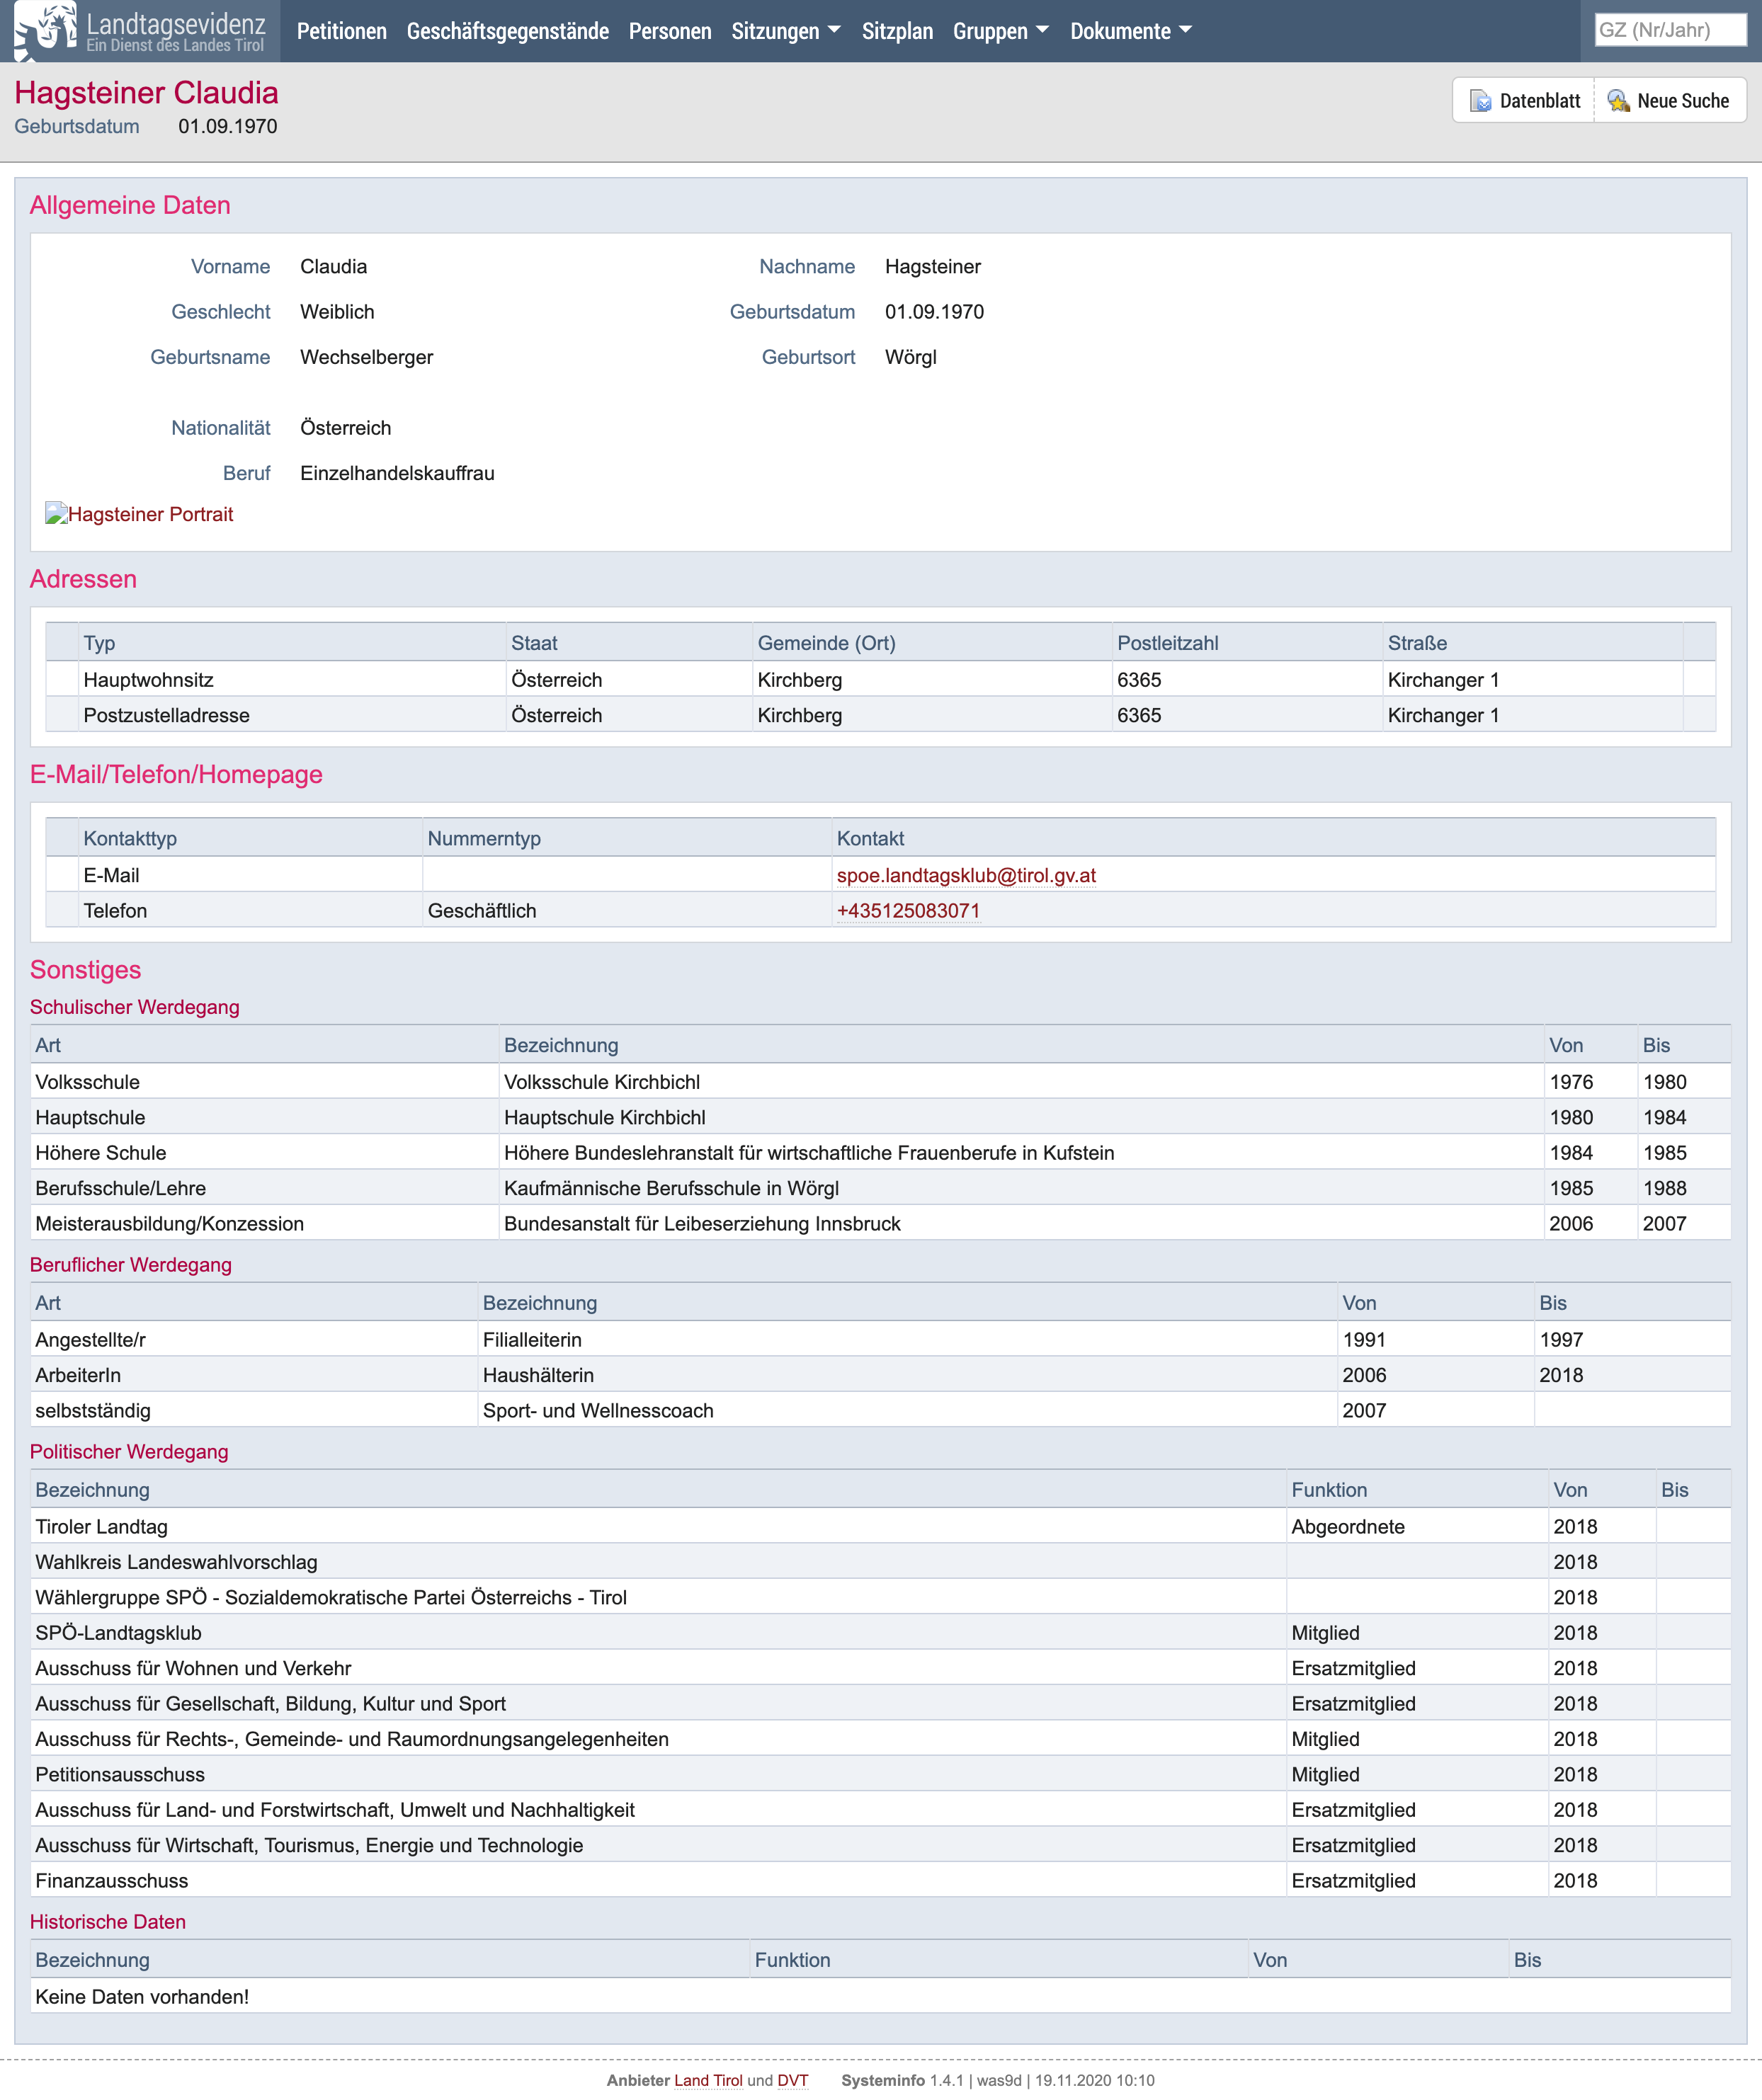The image size is (1762, 2100).
Task: Click Bundesanstalt für Leibeserziehung Innsbruck entry
Action: [x=702, y=1224]
